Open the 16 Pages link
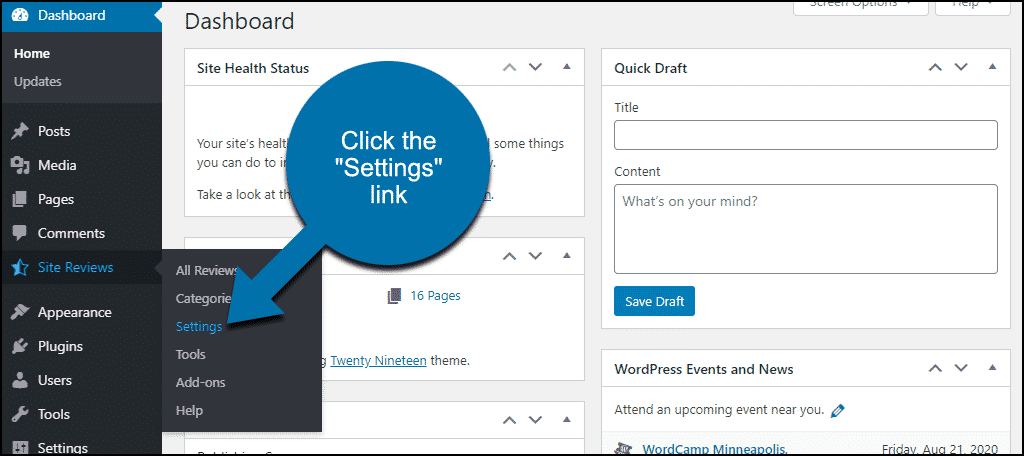The image size is (1024, 456). coord(435,296)
